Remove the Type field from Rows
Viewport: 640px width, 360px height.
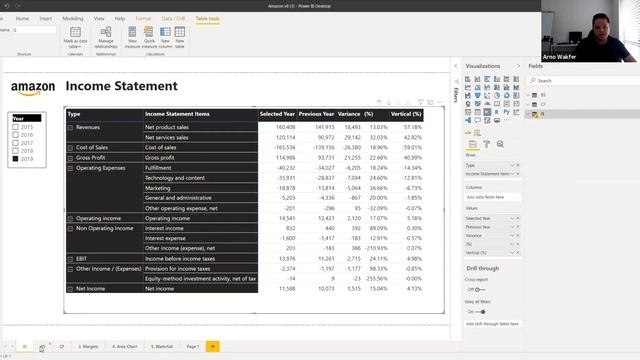click(x=518, y=165)
